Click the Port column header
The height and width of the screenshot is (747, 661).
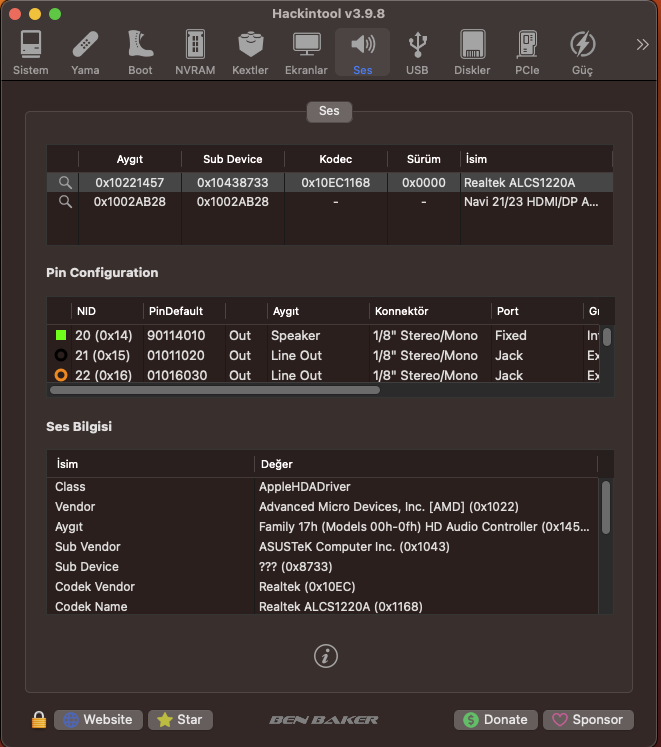(537, 311)
